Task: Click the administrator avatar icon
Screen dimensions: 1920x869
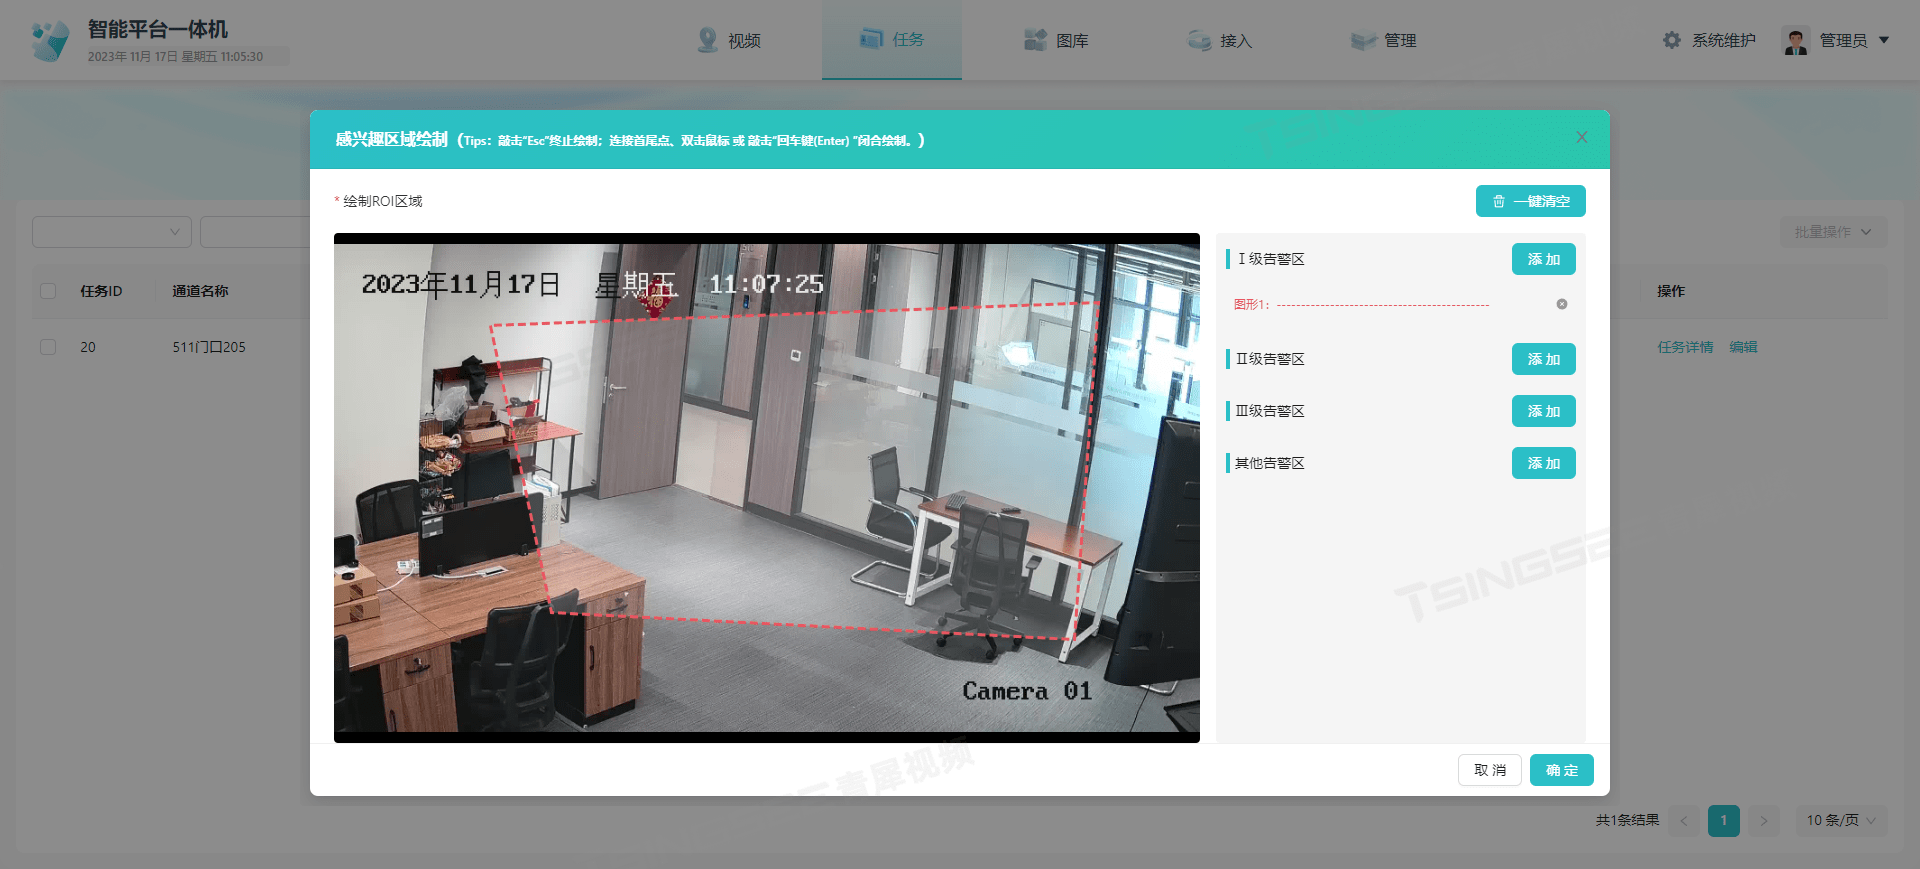Action: (1796, 40)
